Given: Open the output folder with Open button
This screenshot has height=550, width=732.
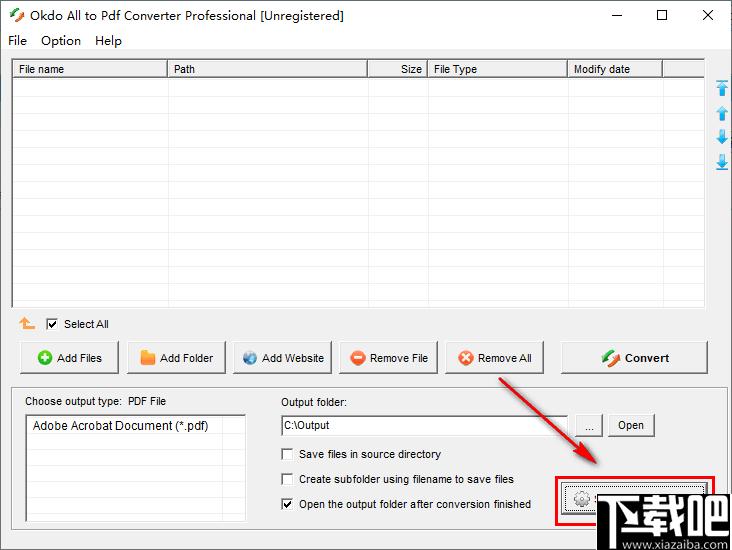Looking at the screenshot, I should coord(631,425).
